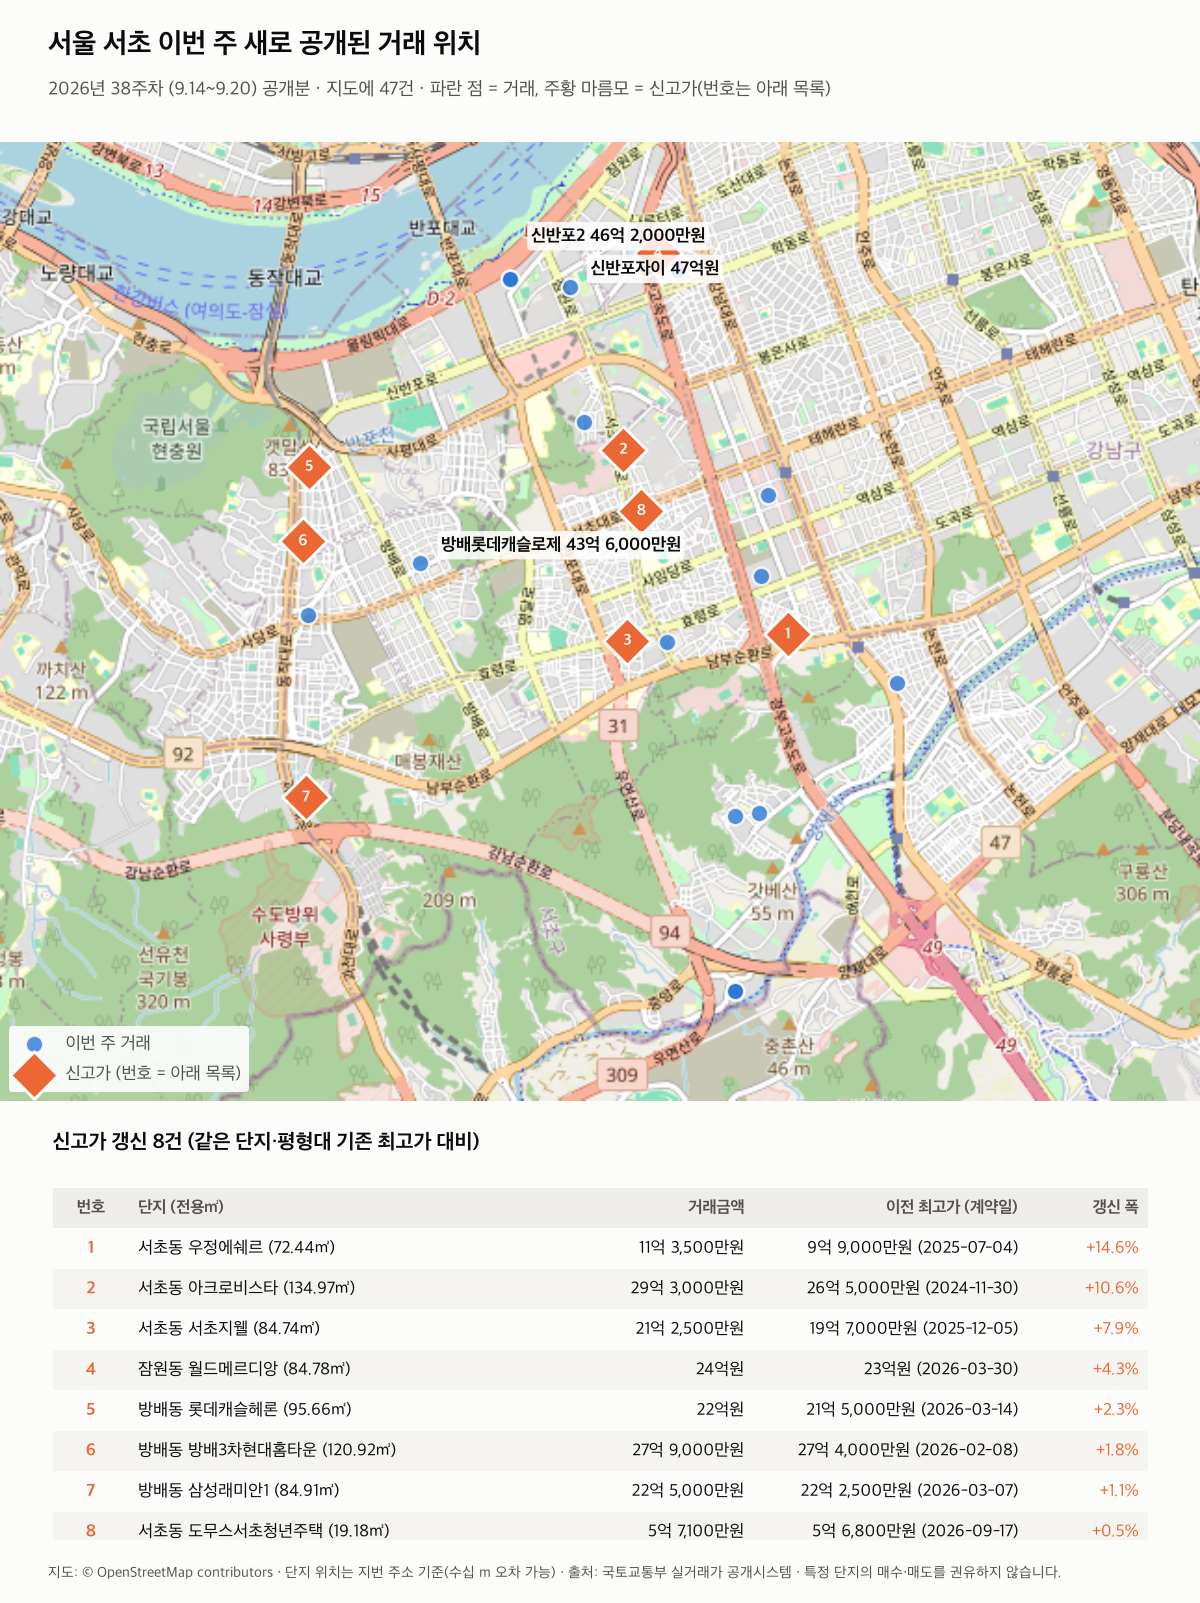Image resolution: width=1200 pixels, height=1603 pixels.
Task: Click the 방배롯데캐슬로제 43억 6,000만원 label
Action: point(561,544)
